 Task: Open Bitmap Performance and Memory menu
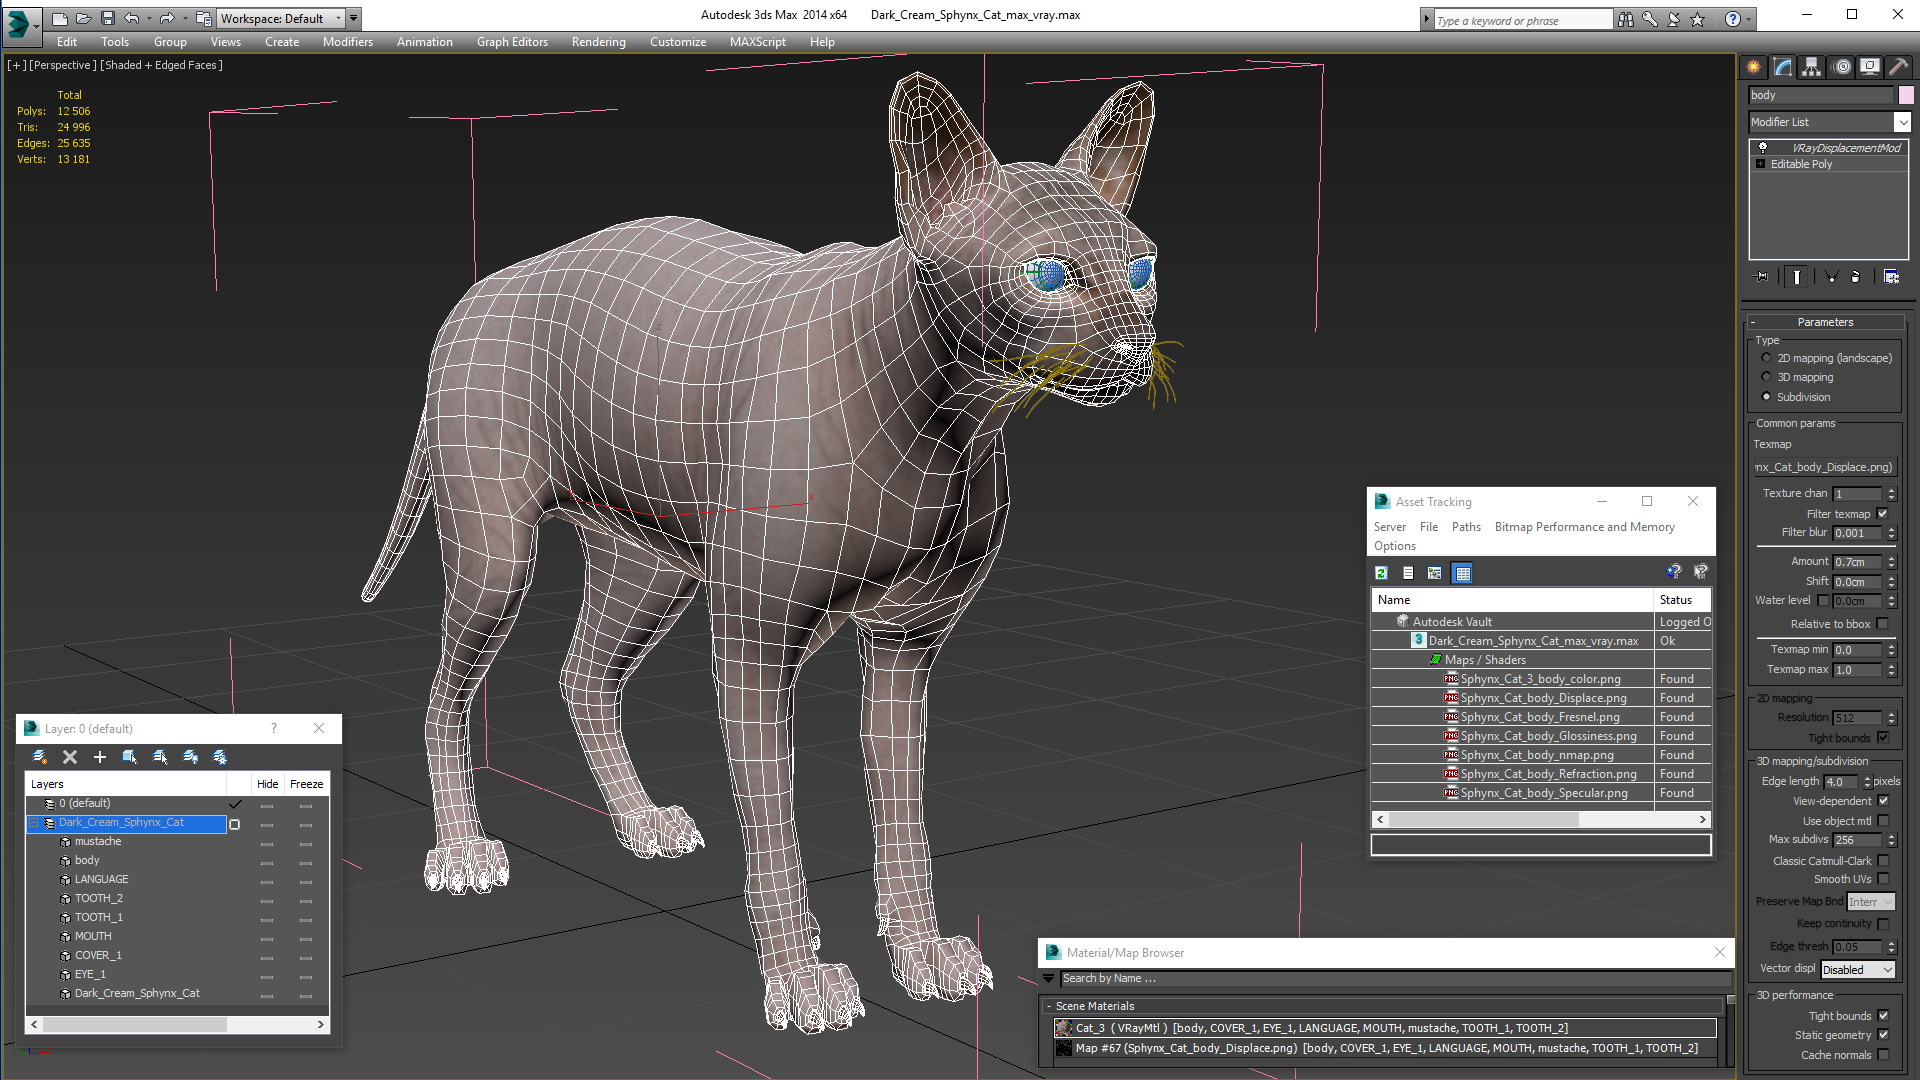(1584, 527)
